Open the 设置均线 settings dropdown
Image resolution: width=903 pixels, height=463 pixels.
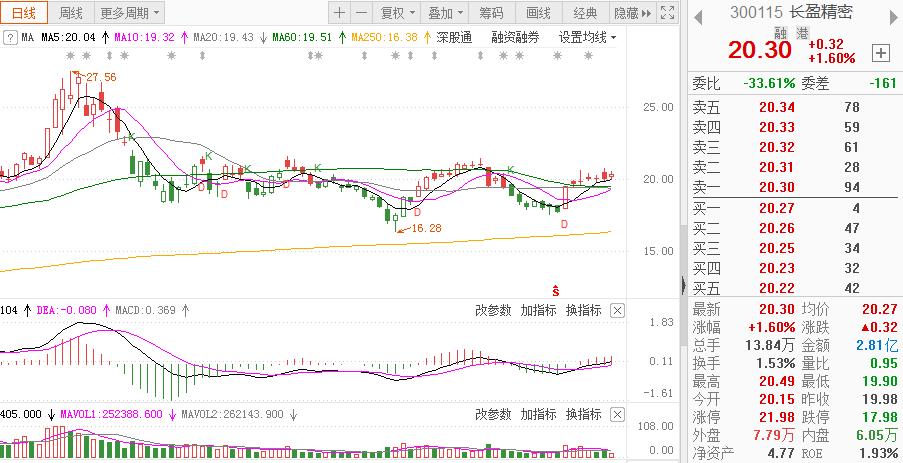point(587,38)
